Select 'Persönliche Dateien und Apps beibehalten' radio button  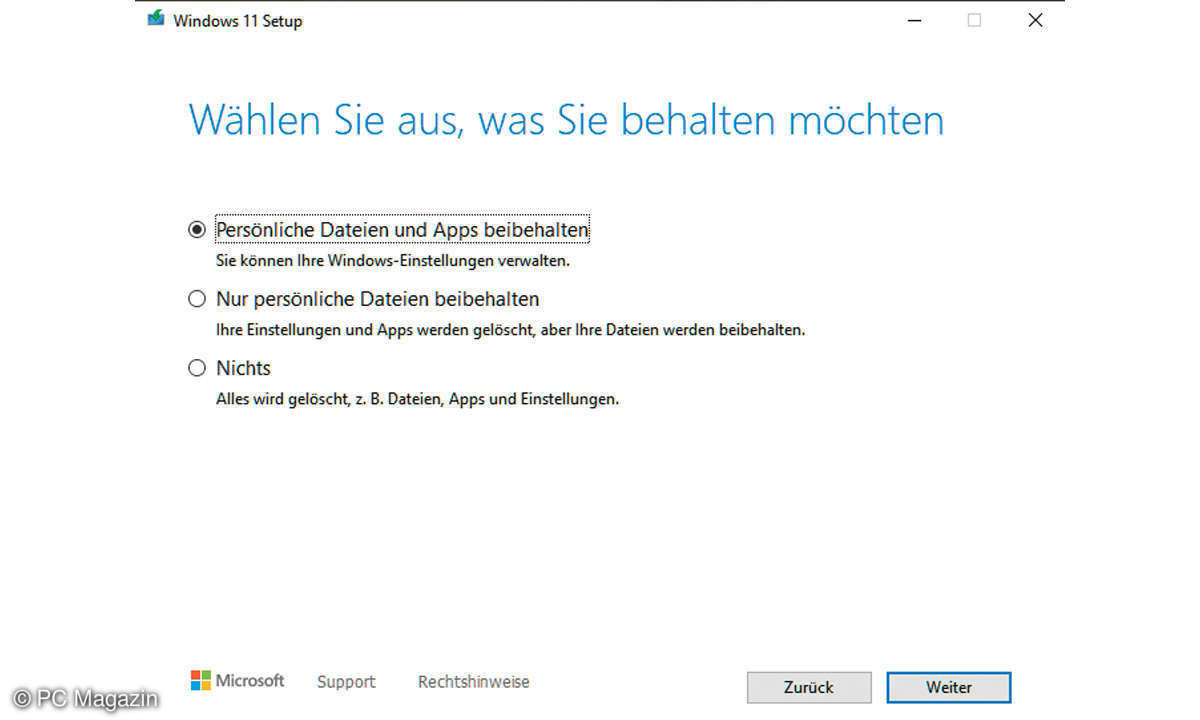[x=196, y=229]
